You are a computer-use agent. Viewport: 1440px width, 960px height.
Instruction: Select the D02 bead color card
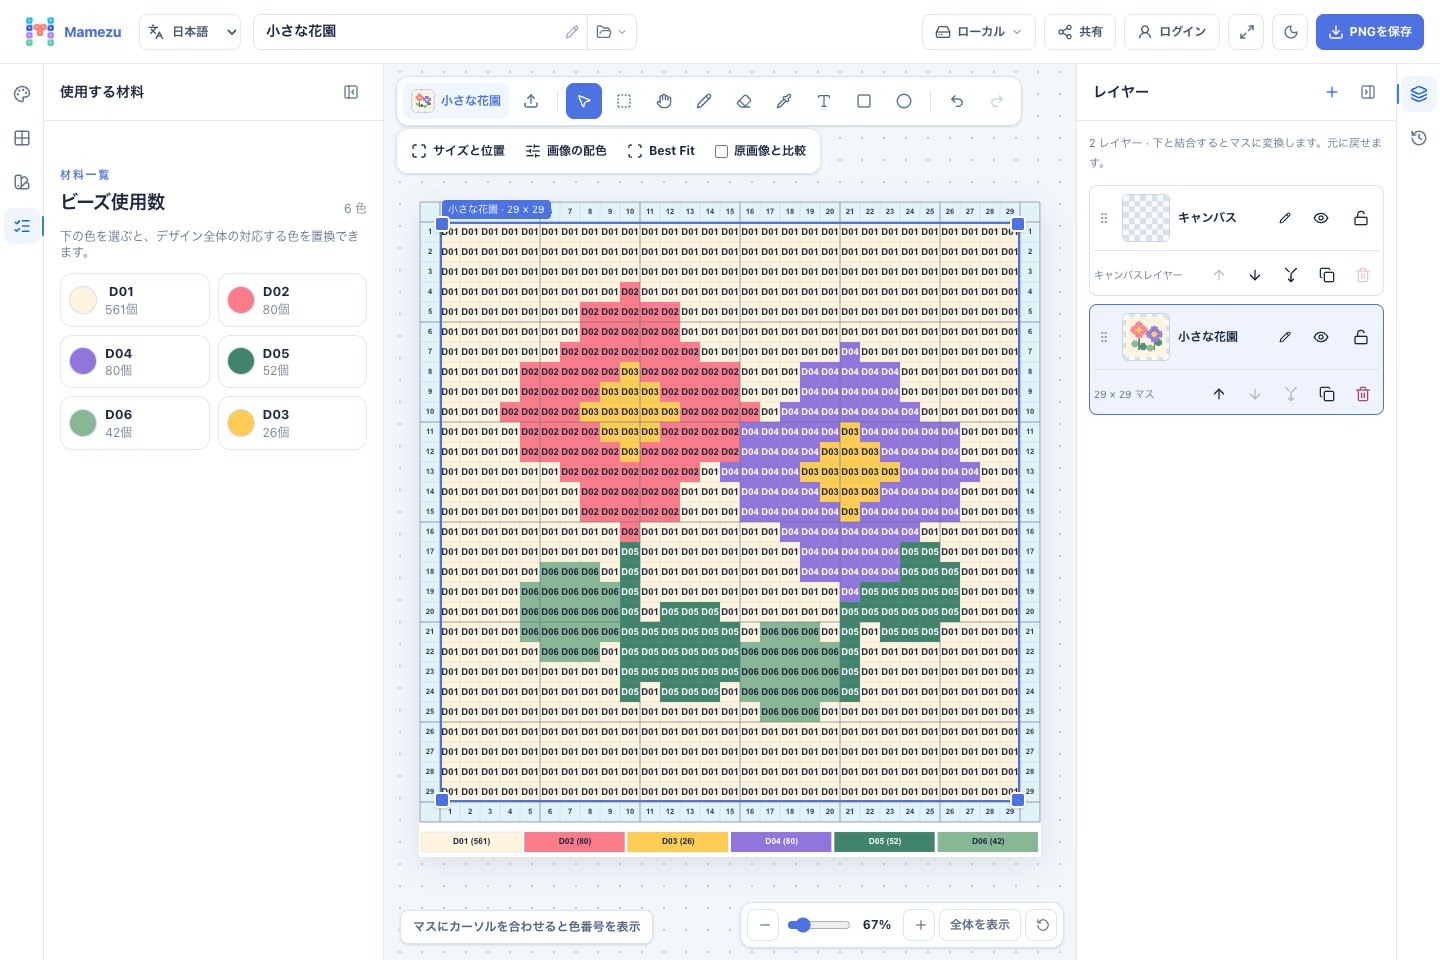292,300
